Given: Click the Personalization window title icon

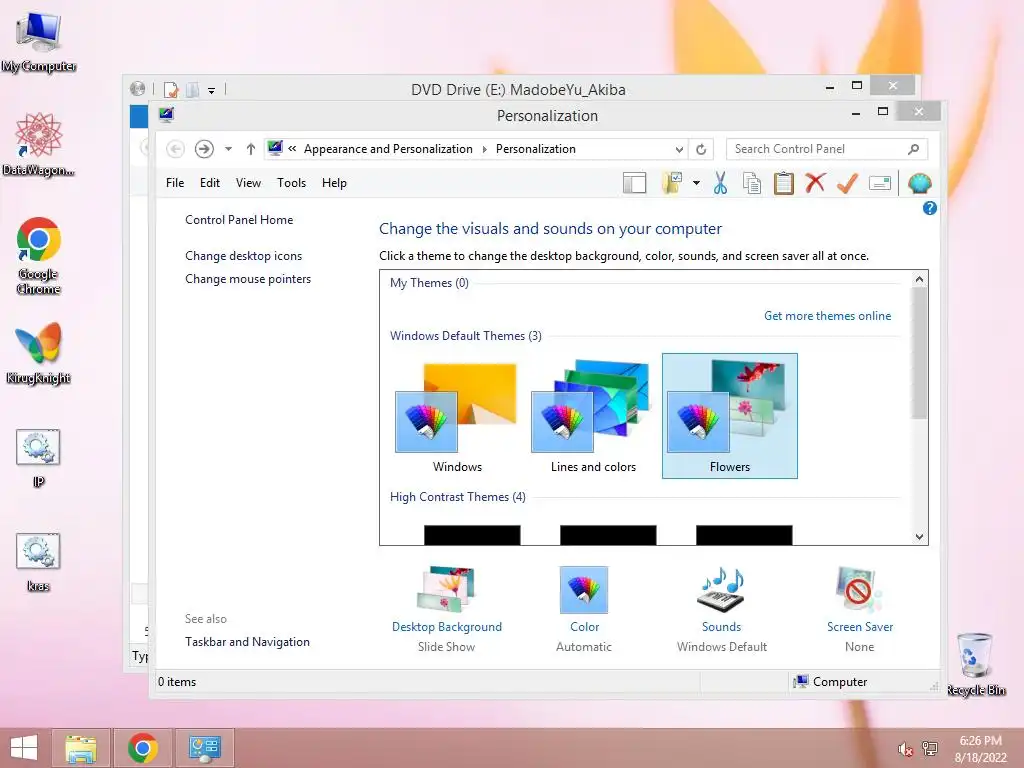Looking at the screenshot, I should click(x=166, y=115).
